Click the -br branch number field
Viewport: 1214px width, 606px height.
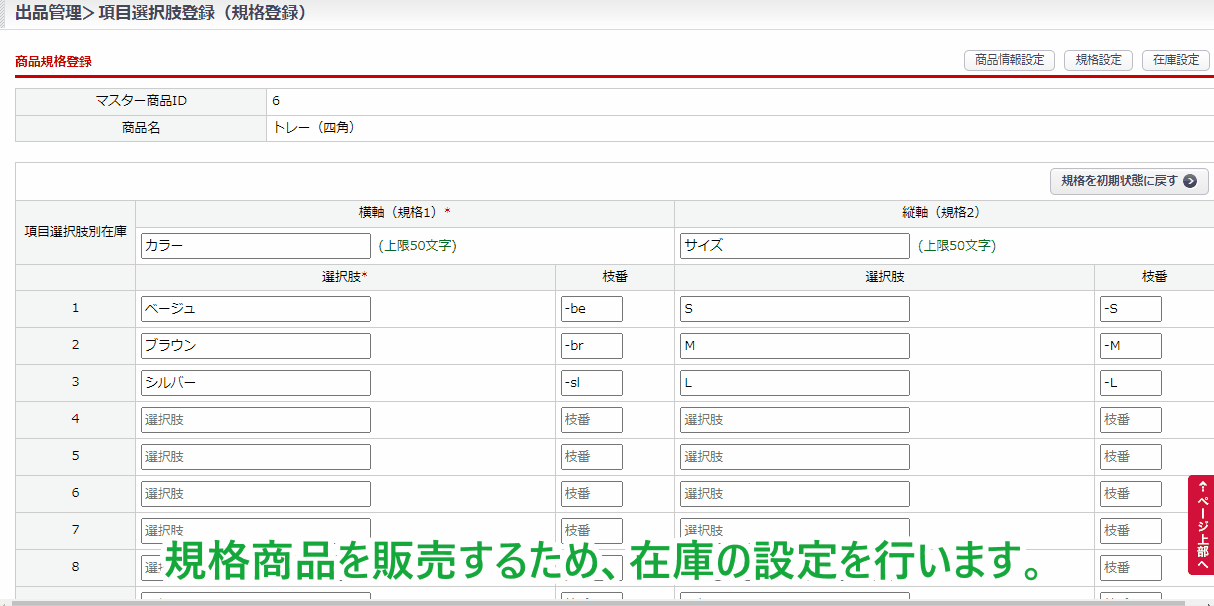(591, 346)
